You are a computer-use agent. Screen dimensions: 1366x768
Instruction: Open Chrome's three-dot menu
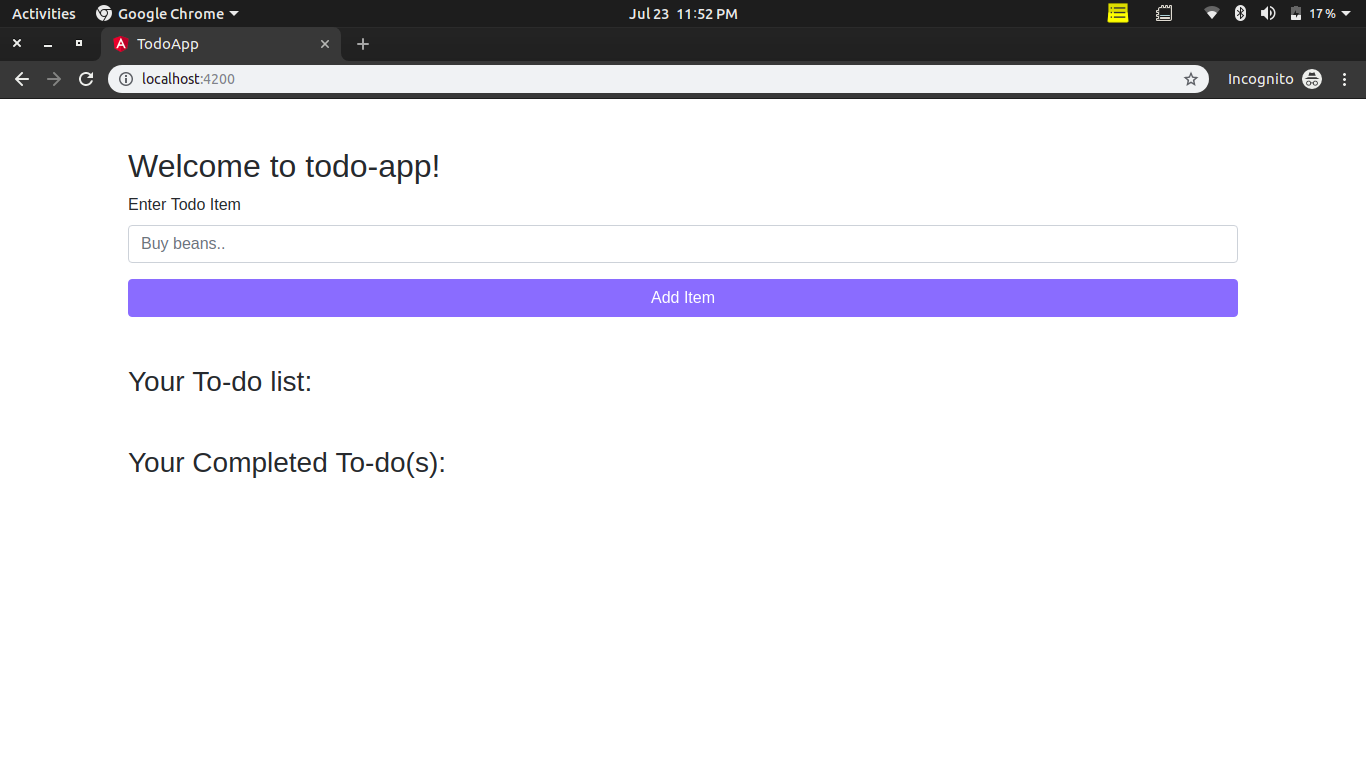1344,79
